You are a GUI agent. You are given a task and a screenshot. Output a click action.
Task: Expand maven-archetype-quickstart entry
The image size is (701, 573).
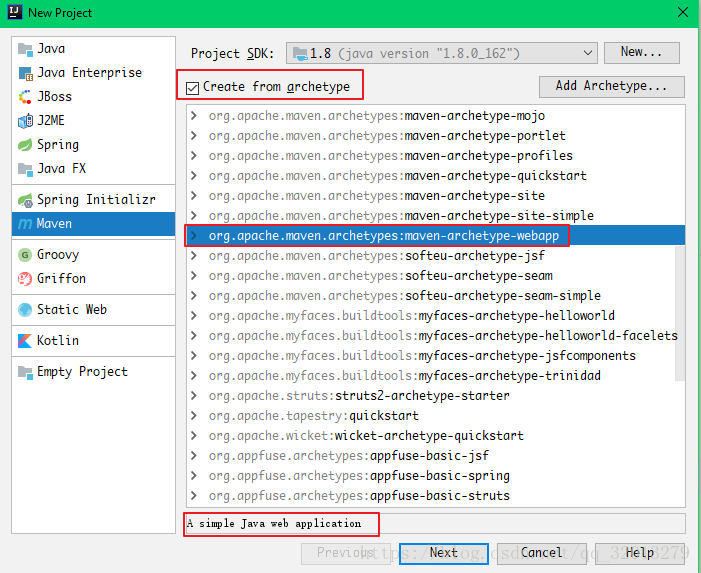coord(194,176)
